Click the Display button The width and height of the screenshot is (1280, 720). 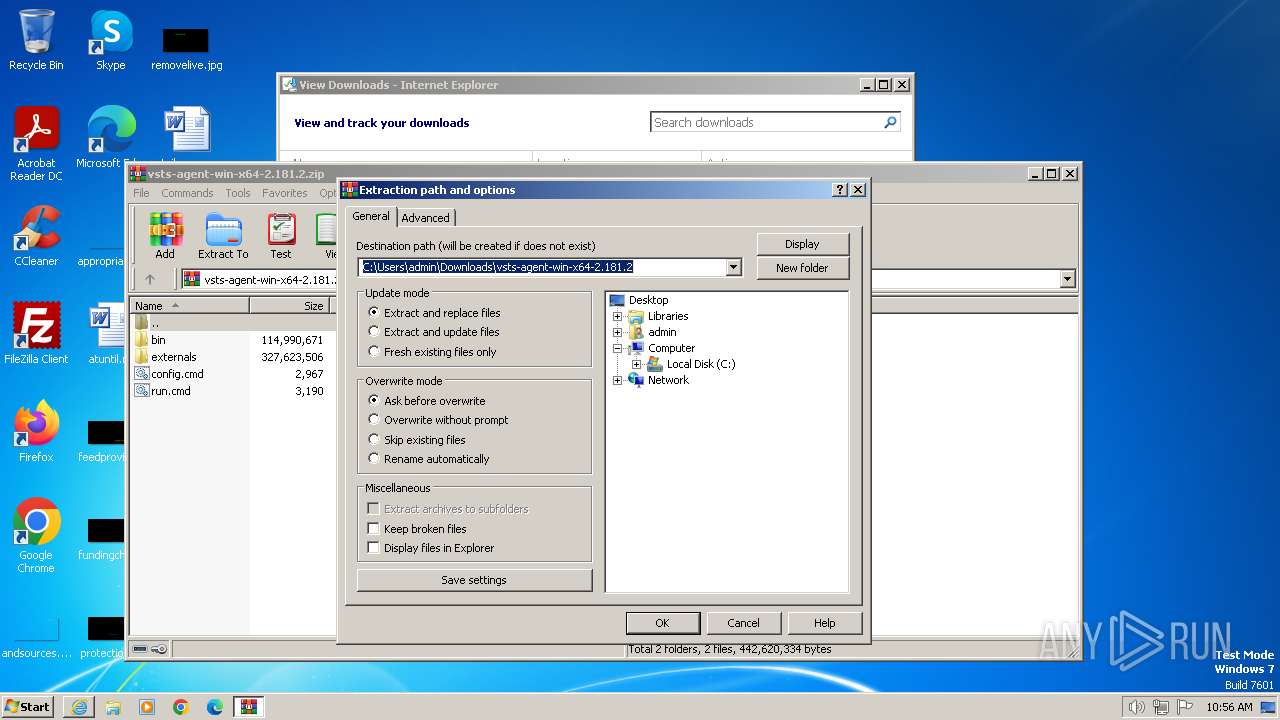802,244
